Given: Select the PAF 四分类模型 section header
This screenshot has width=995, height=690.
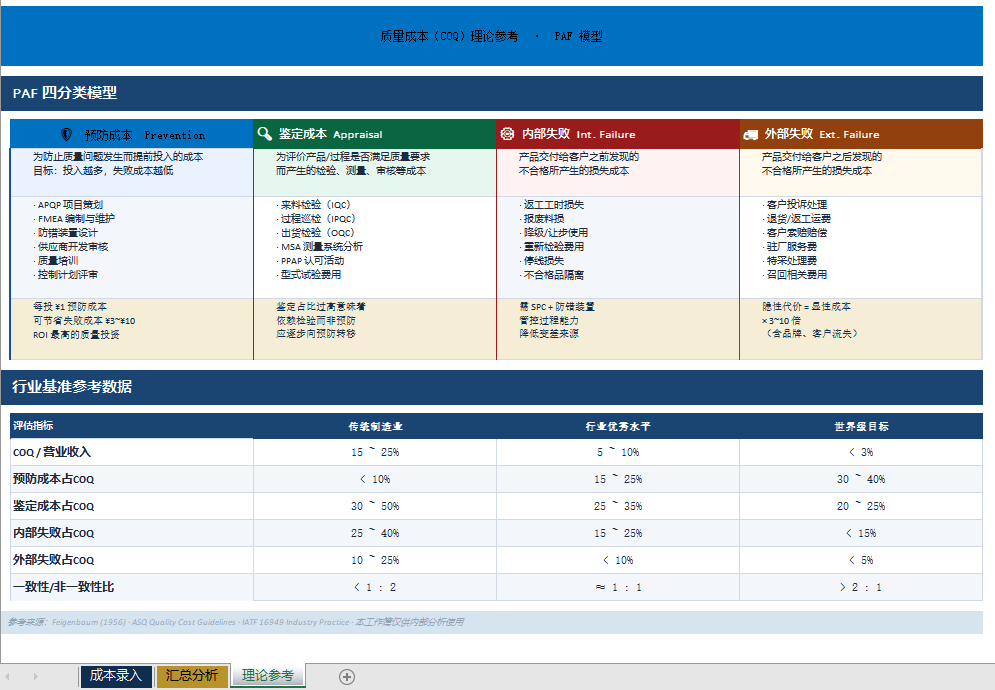Looking at the screenshot, I should pos(65,93).
